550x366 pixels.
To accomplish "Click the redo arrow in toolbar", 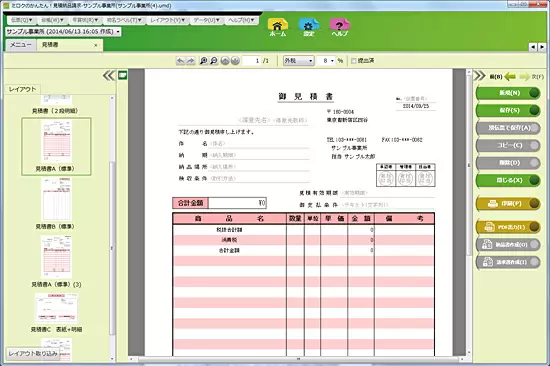I will [x=190, y=61].
